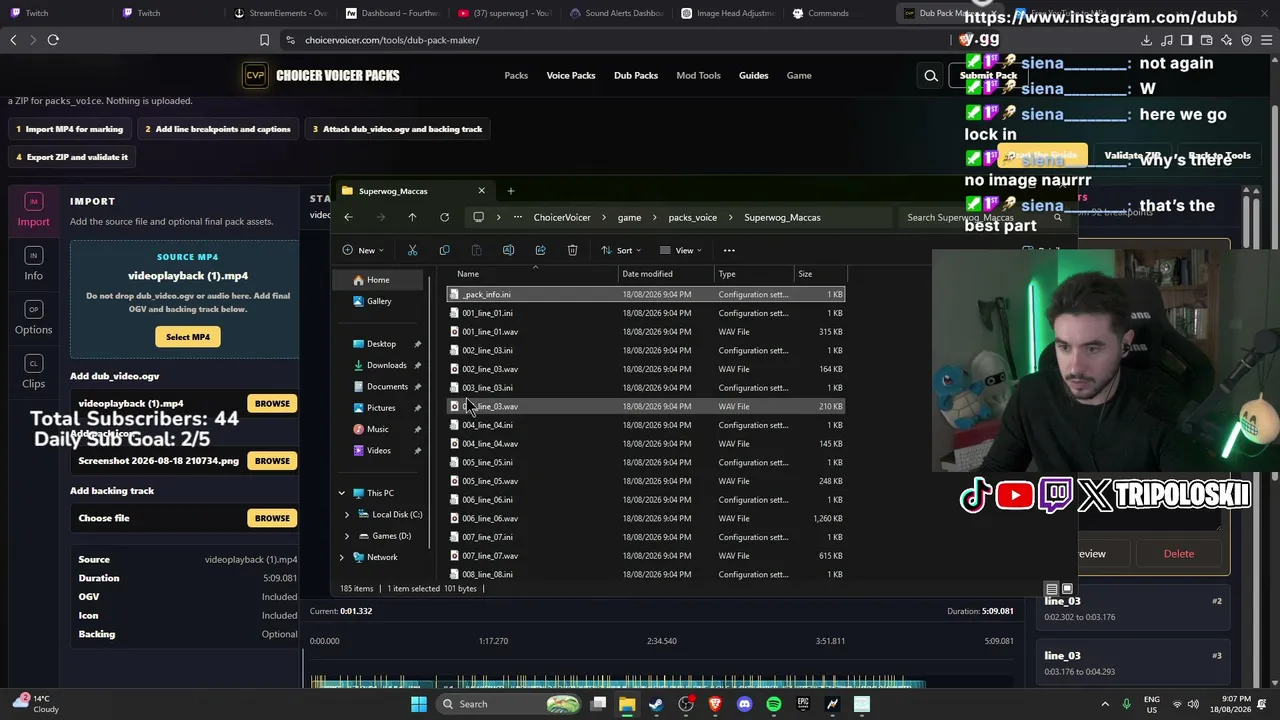Screen dimensions: 1280x720
Task: Select the file 006_line_06.wav
Action: [x=646, y=518]
